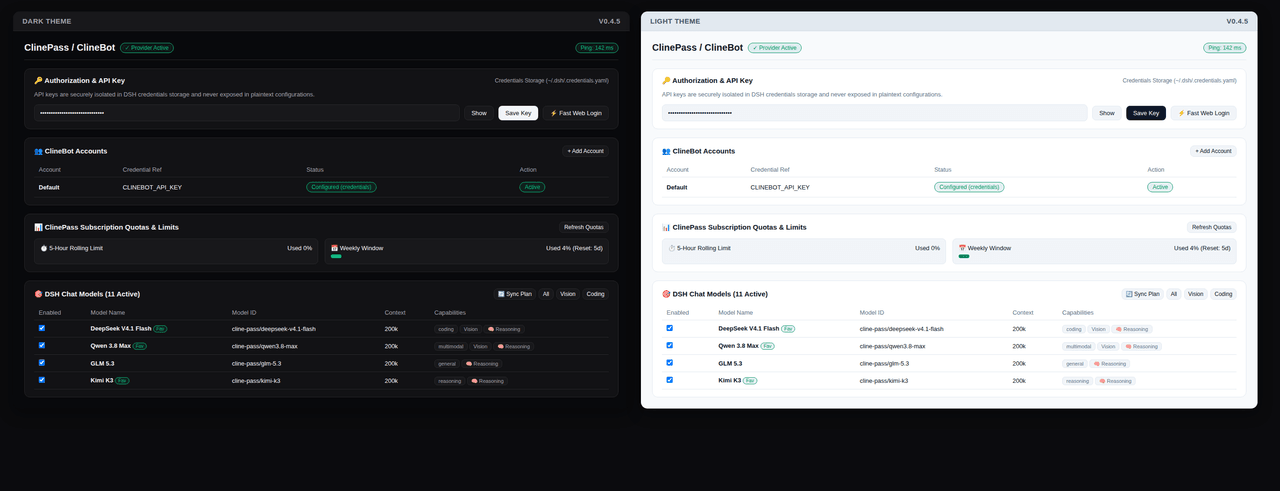The image size is (1280, 491).
Task: Toggle Kimi K3 checkbox in dark theme panel
Action: pyautogui.click(x=42, y=380)
